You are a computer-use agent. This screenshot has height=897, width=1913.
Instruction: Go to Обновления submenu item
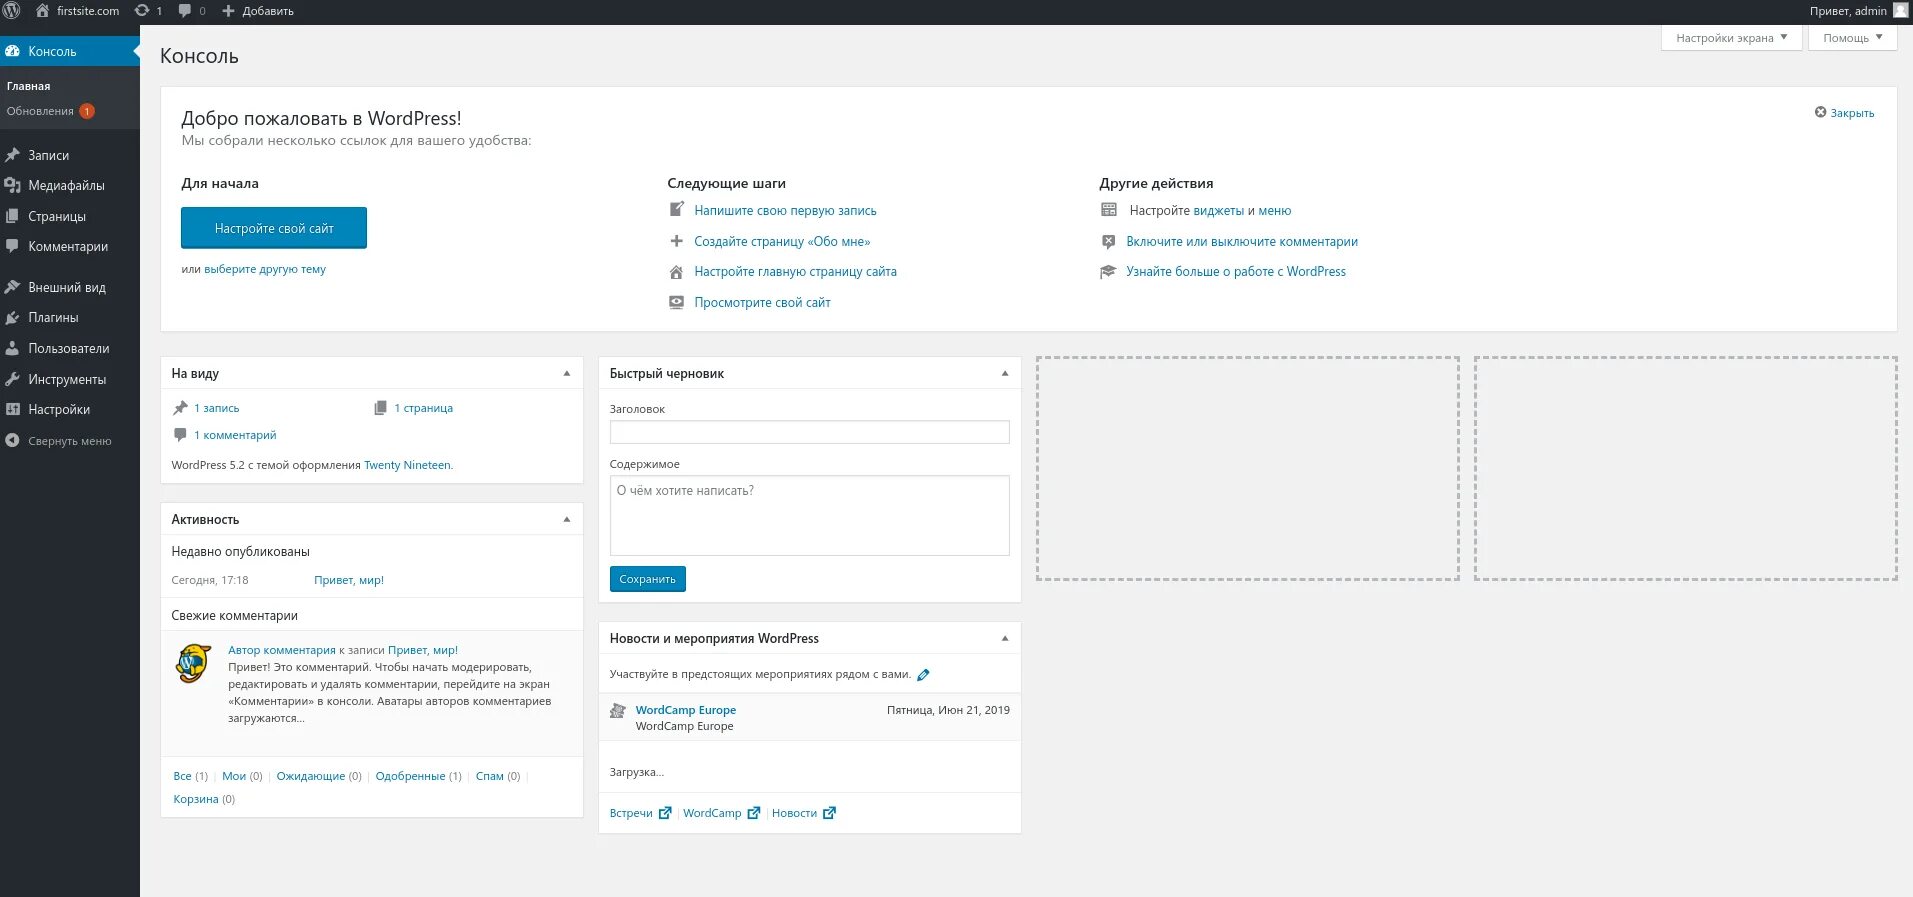coord(50,111)
